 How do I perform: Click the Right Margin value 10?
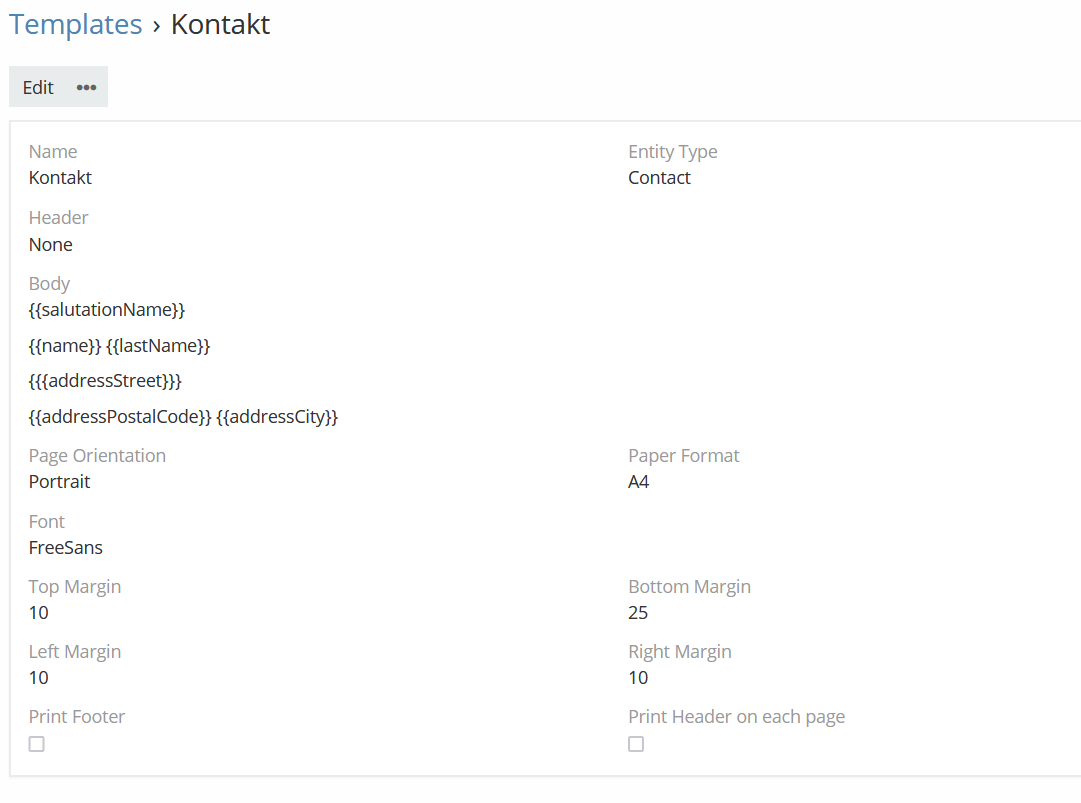click(x=638, y=678)
